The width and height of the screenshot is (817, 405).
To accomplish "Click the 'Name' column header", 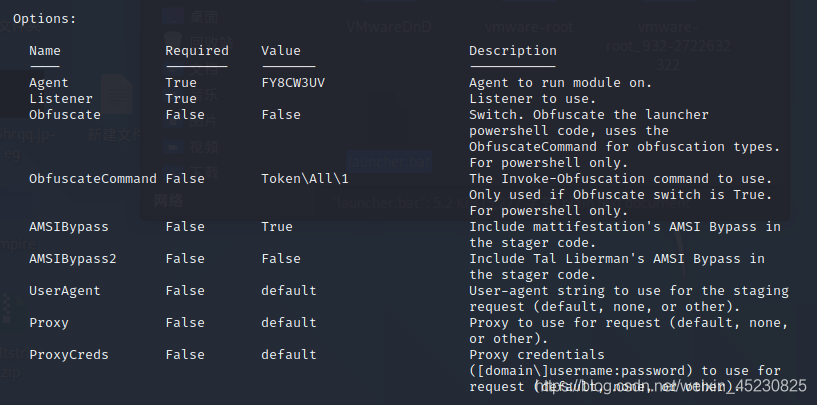I will [45, 51].
